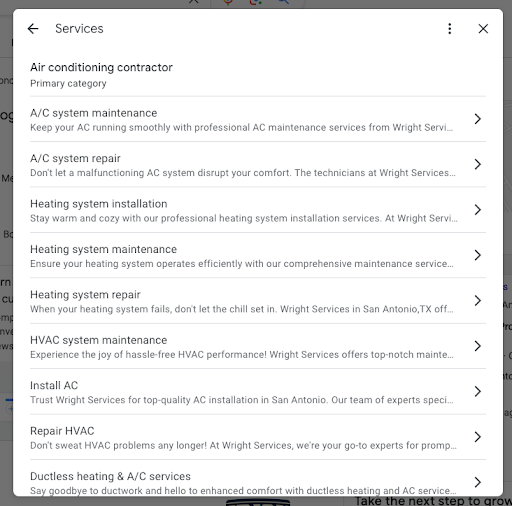Screen dimensions: 512x506
Task: Select the Heating system installation entry
Action: (x=258, y=210)
